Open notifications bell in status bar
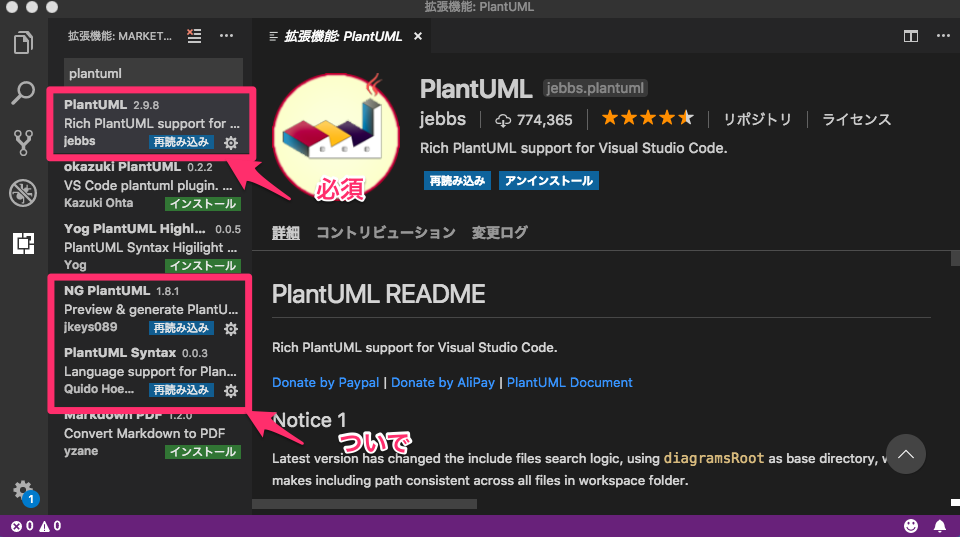This screenshot has width=960, height=537. pyautogui.click(x=940, y=526)
